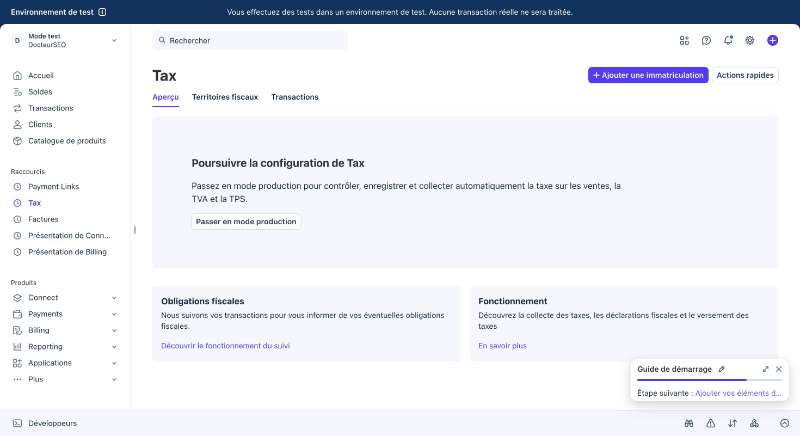Viewport: 800px width, 436px height.
Task: Click the info icon beside Environnement de test
Action: [x=102, y=12]
